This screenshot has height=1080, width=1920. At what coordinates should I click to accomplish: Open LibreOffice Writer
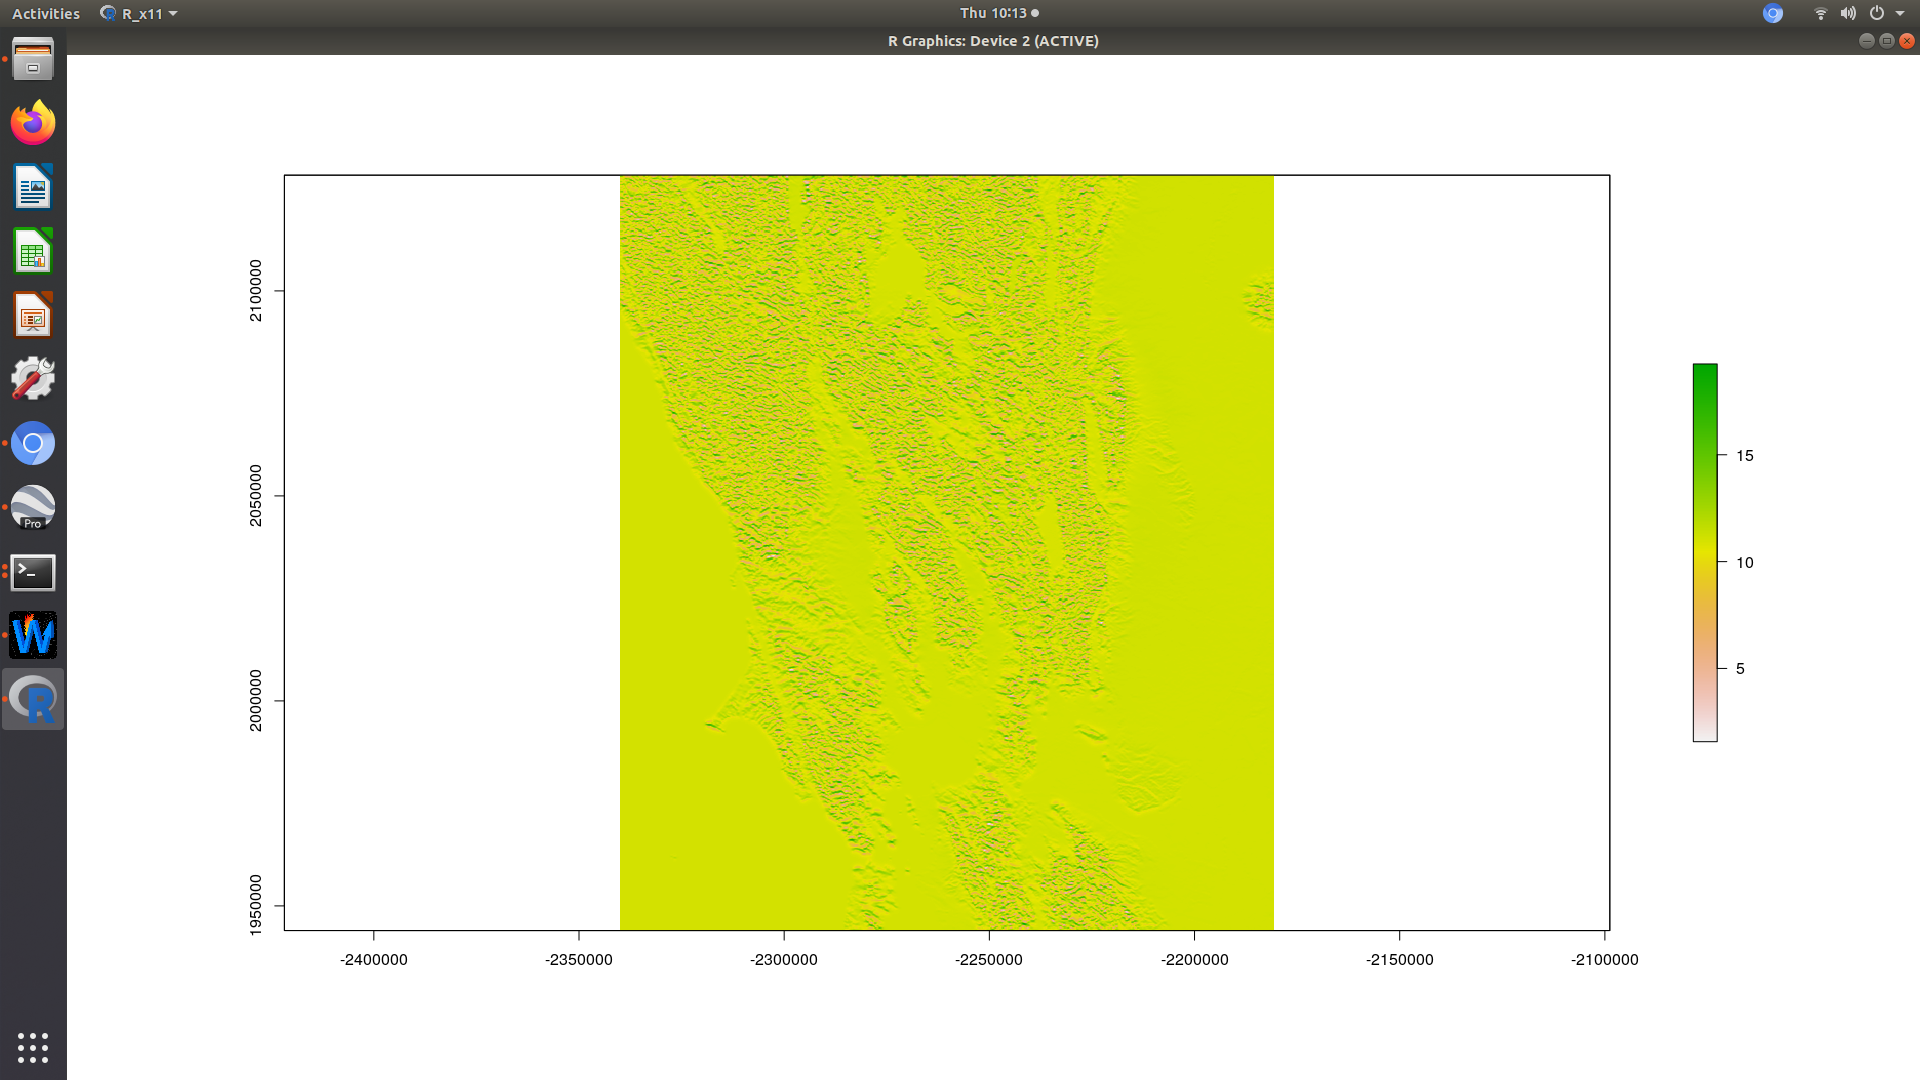33,187
